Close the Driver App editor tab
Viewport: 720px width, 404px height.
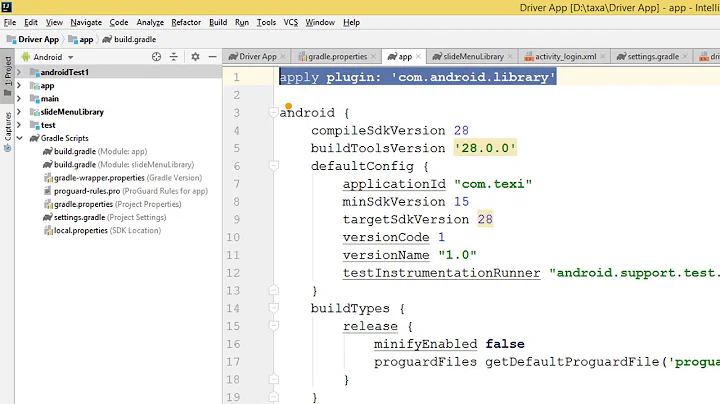(283, 56)
